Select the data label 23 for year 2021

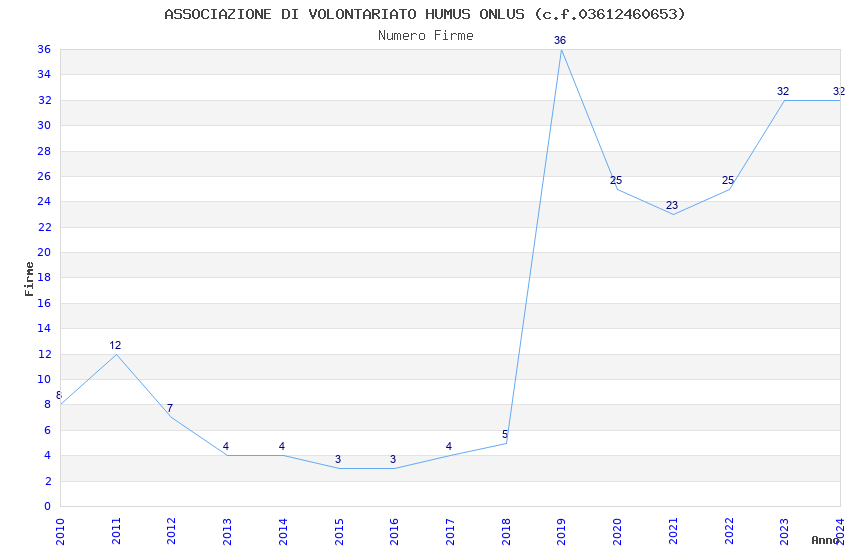tap(672, 205)
